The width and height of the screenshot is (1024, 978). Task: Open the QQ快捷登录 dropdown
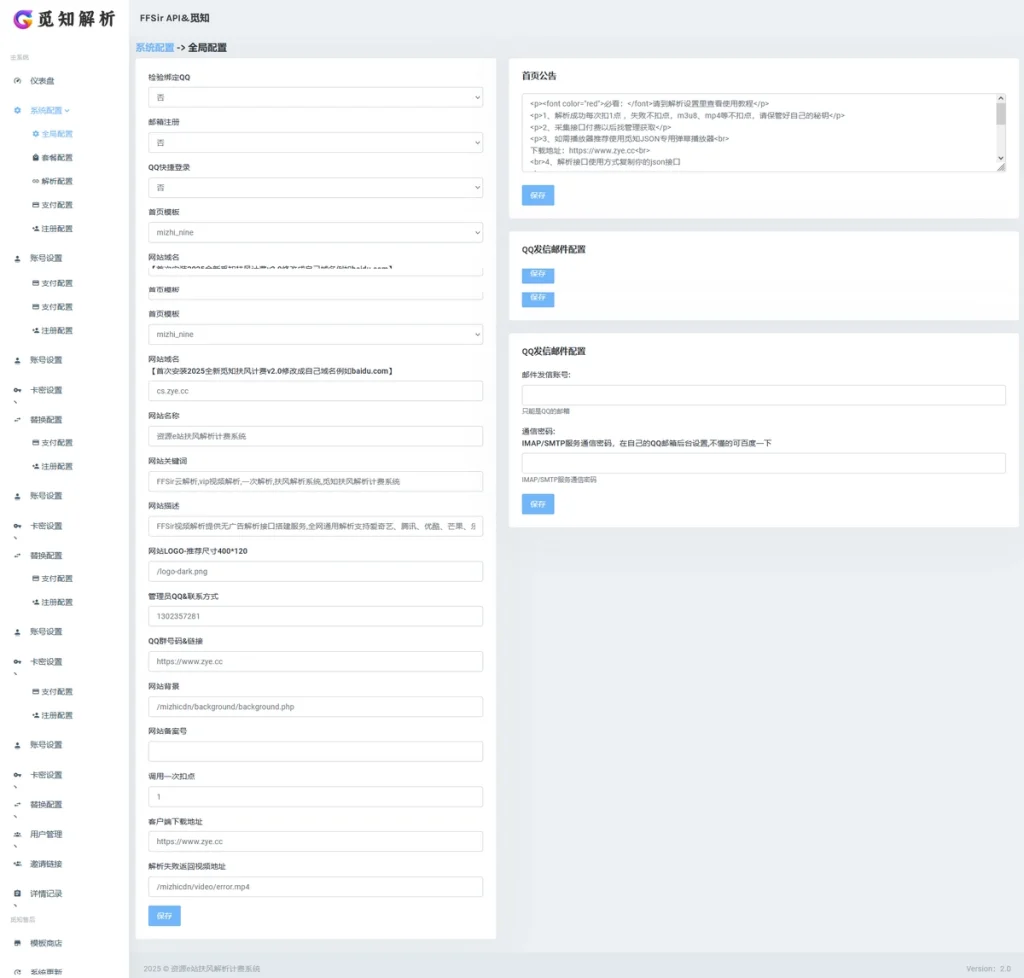coord(315,188)
